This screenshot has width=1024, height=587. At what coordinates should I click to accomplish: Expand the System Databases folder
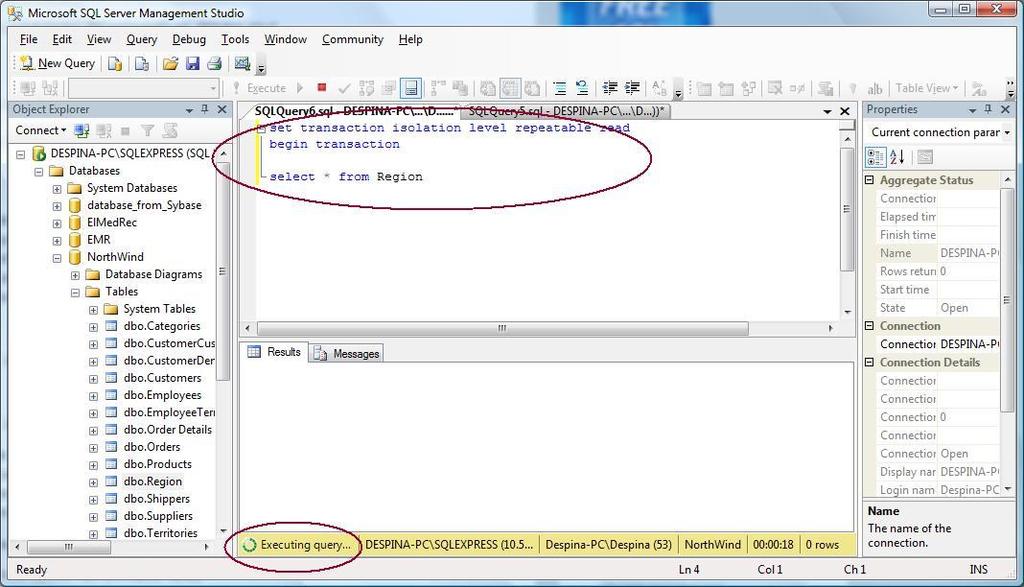(x=57, y=189)
